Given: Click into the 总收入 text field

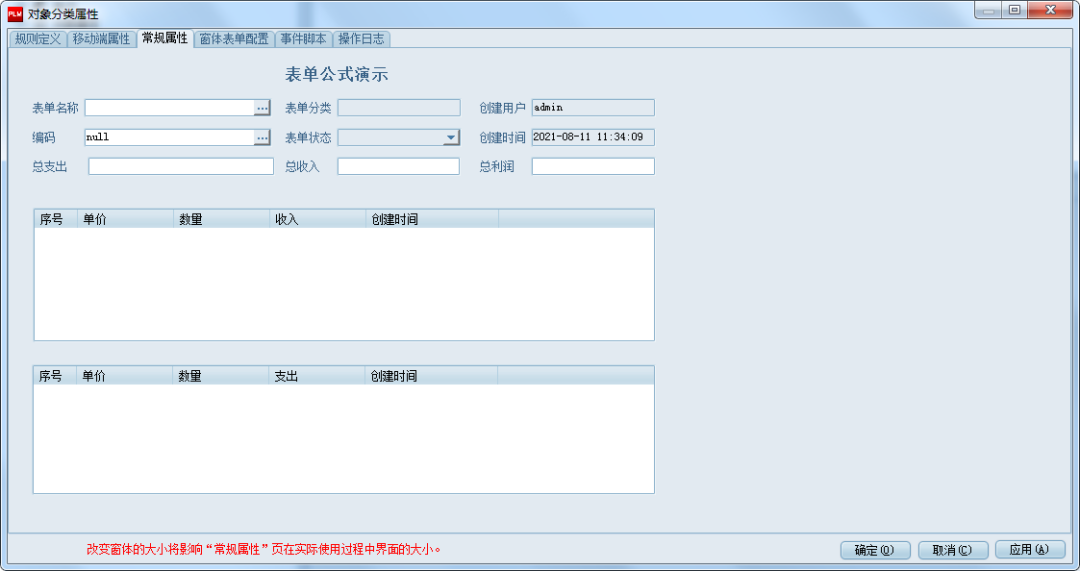Looking at the screenshot, I should pyautogui.click(x=398, y=167).
